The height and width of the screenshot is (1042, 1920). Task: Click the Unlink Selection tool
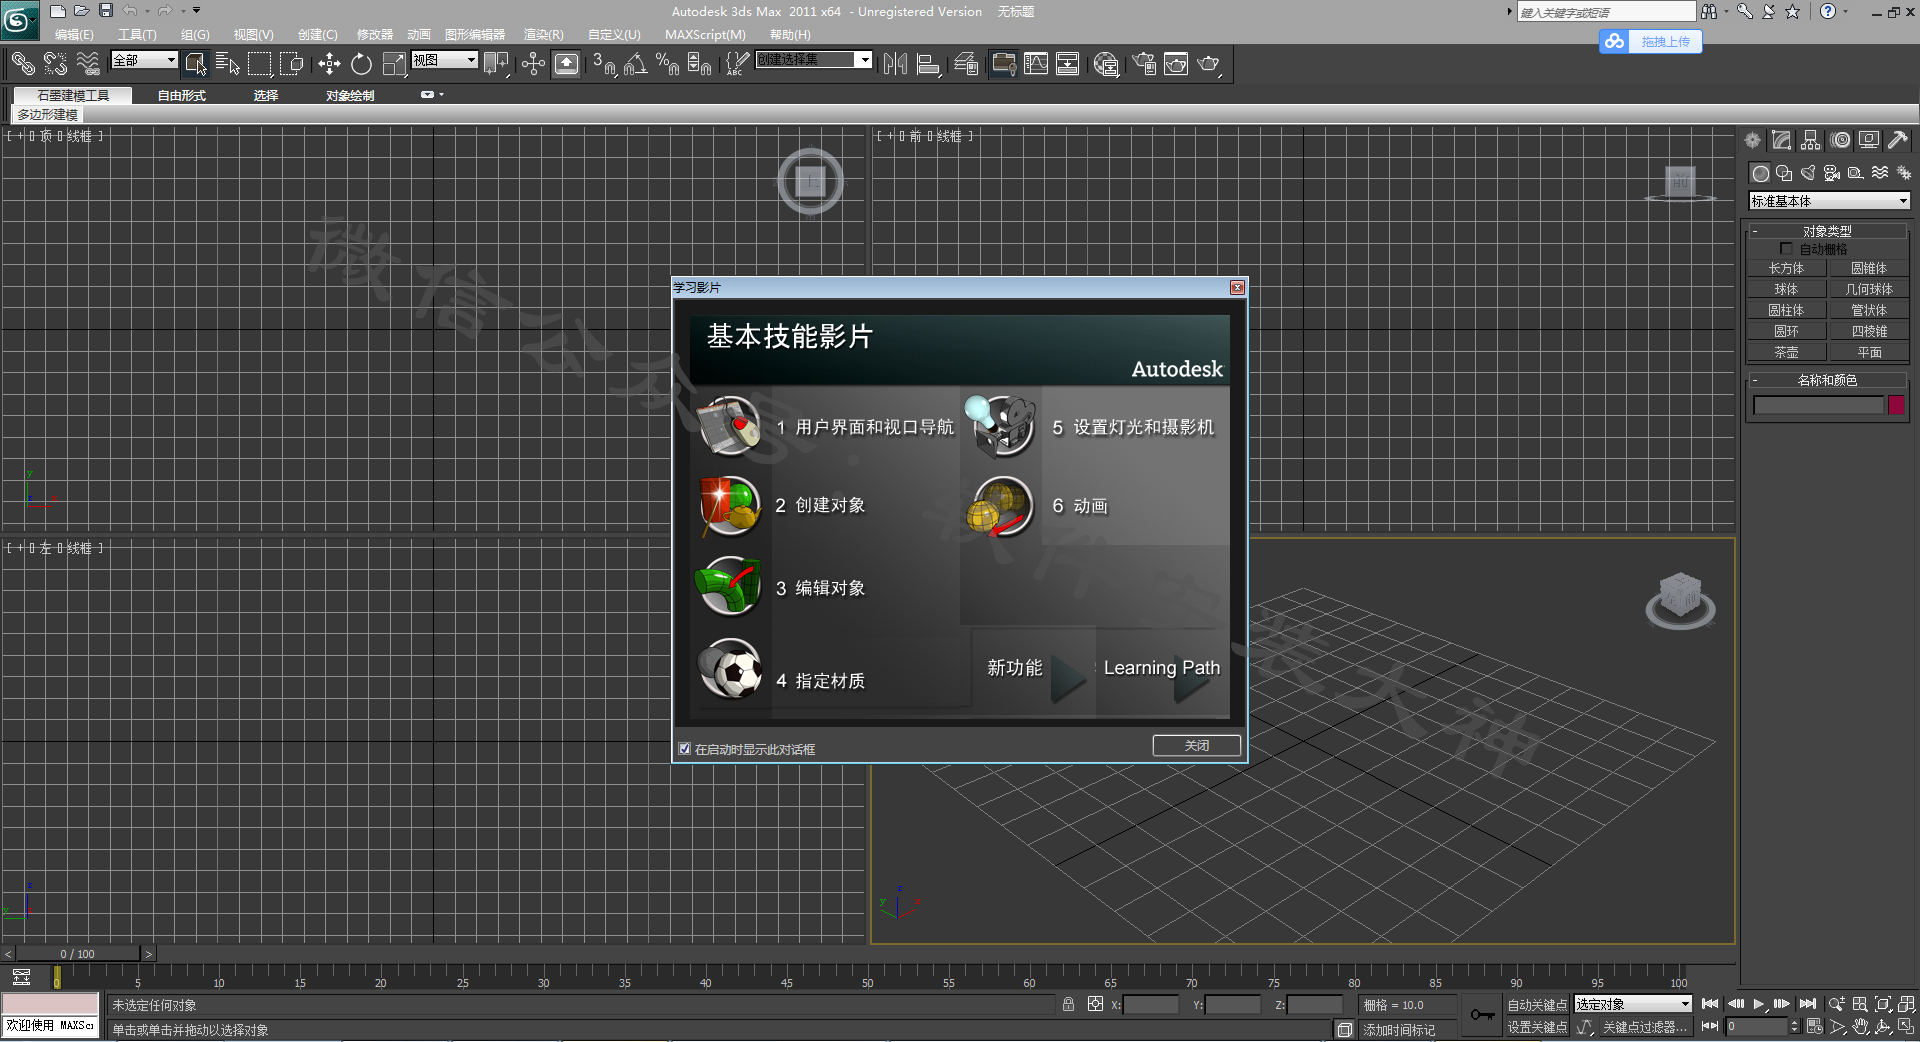[55, 64]
